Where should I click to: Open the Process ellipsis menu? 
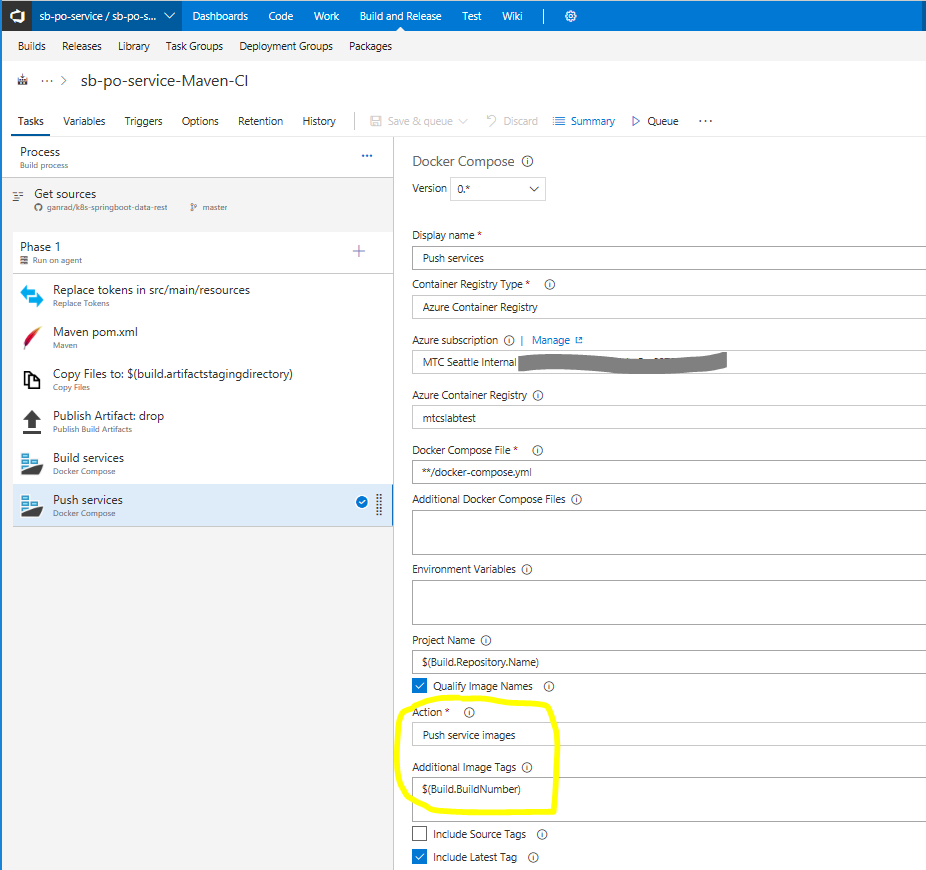click(367, 156)
